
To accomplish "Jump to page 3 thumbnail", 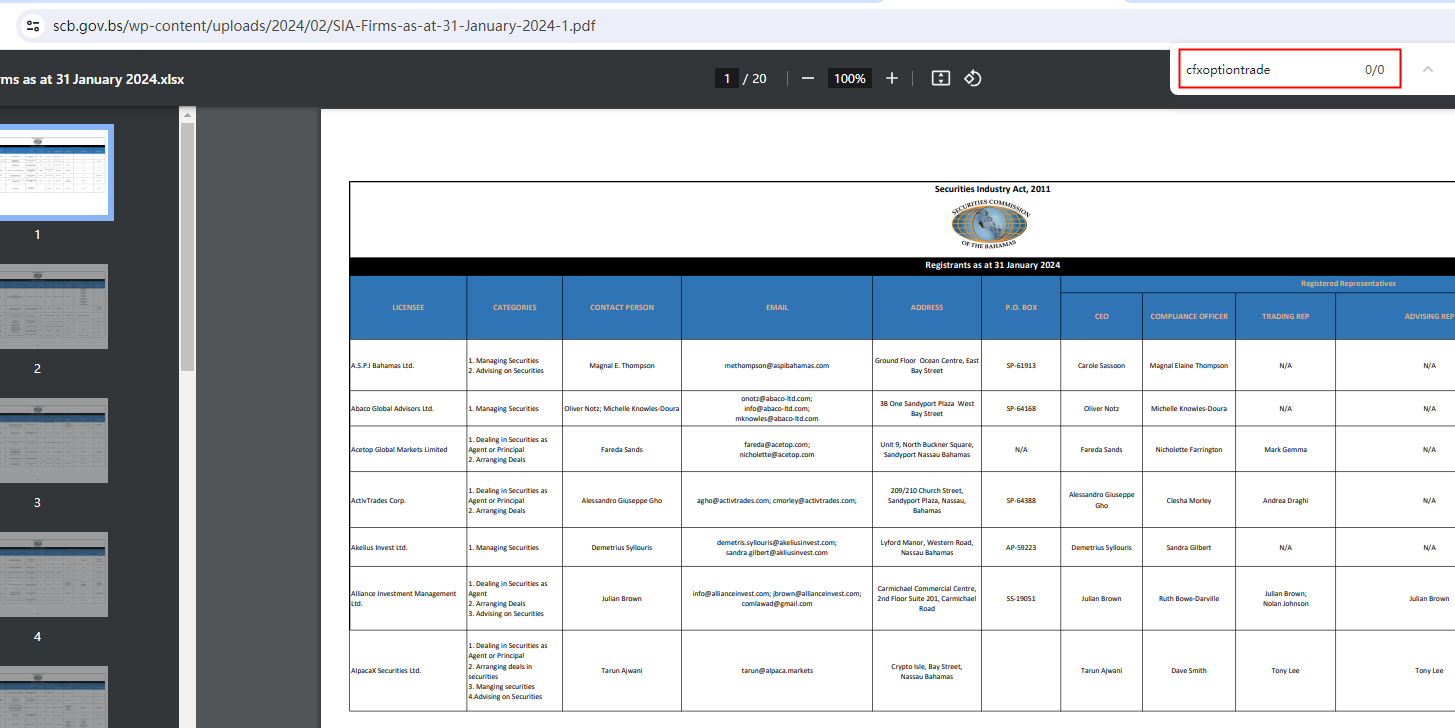I will 55,440.
